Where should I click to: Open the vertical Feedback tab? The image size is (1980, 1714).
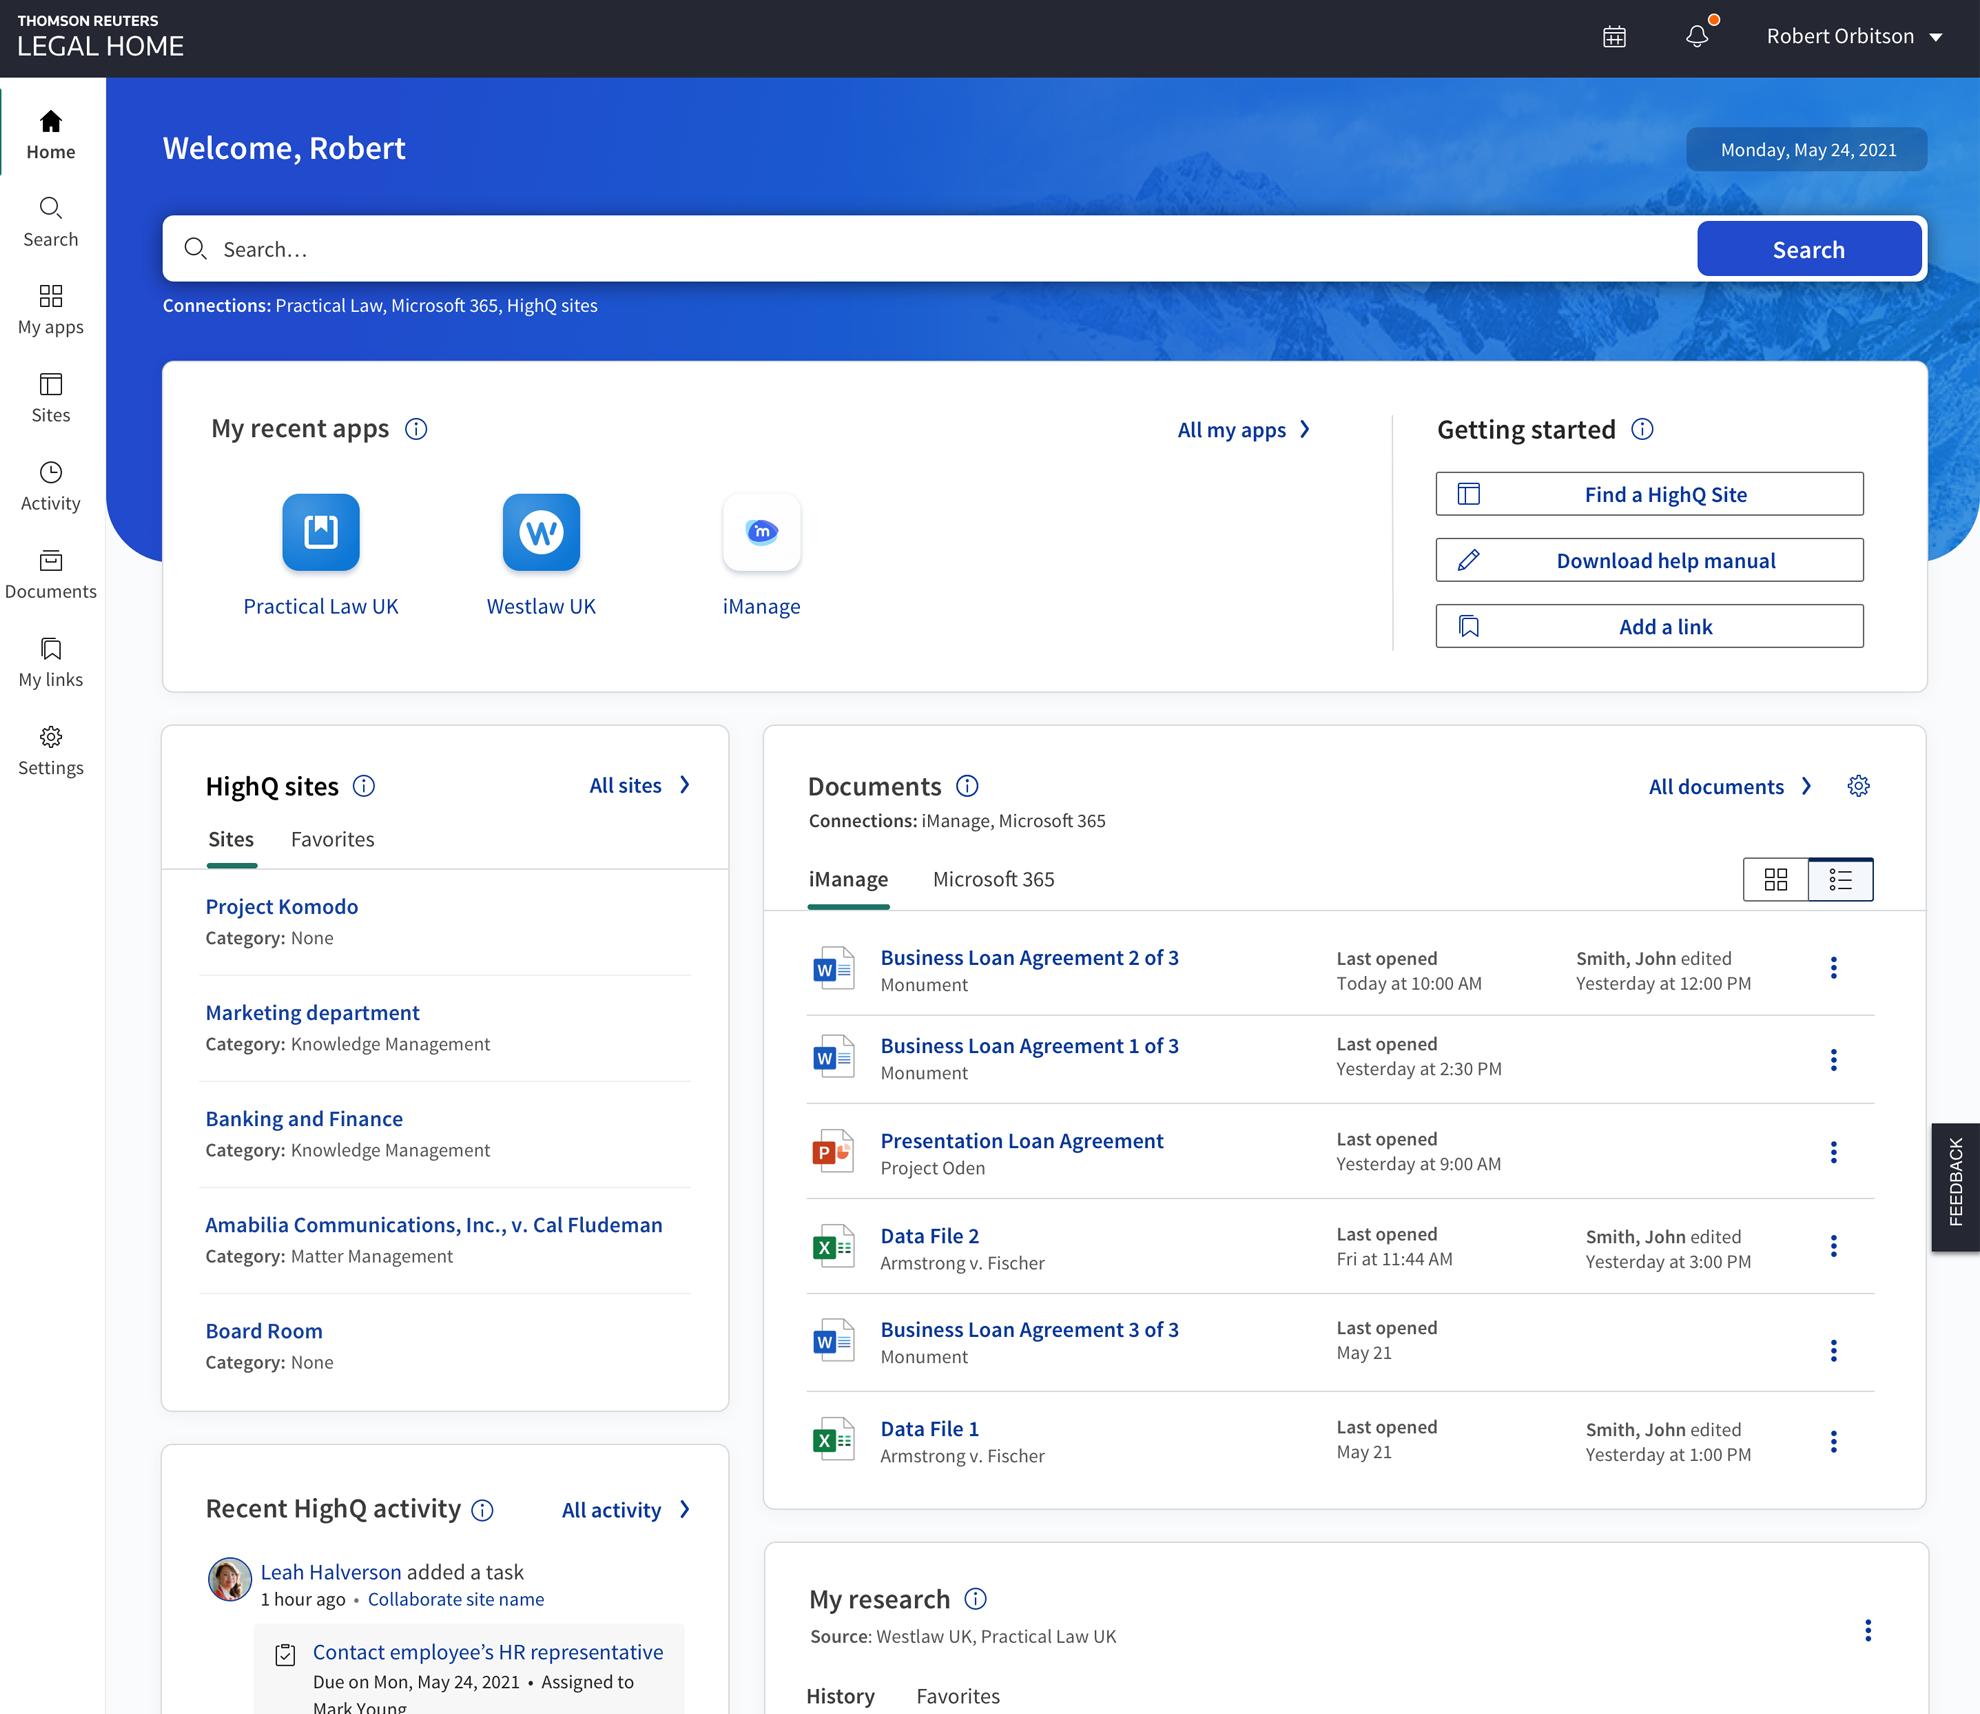pyautogui.click(x=1955, y=1186)
